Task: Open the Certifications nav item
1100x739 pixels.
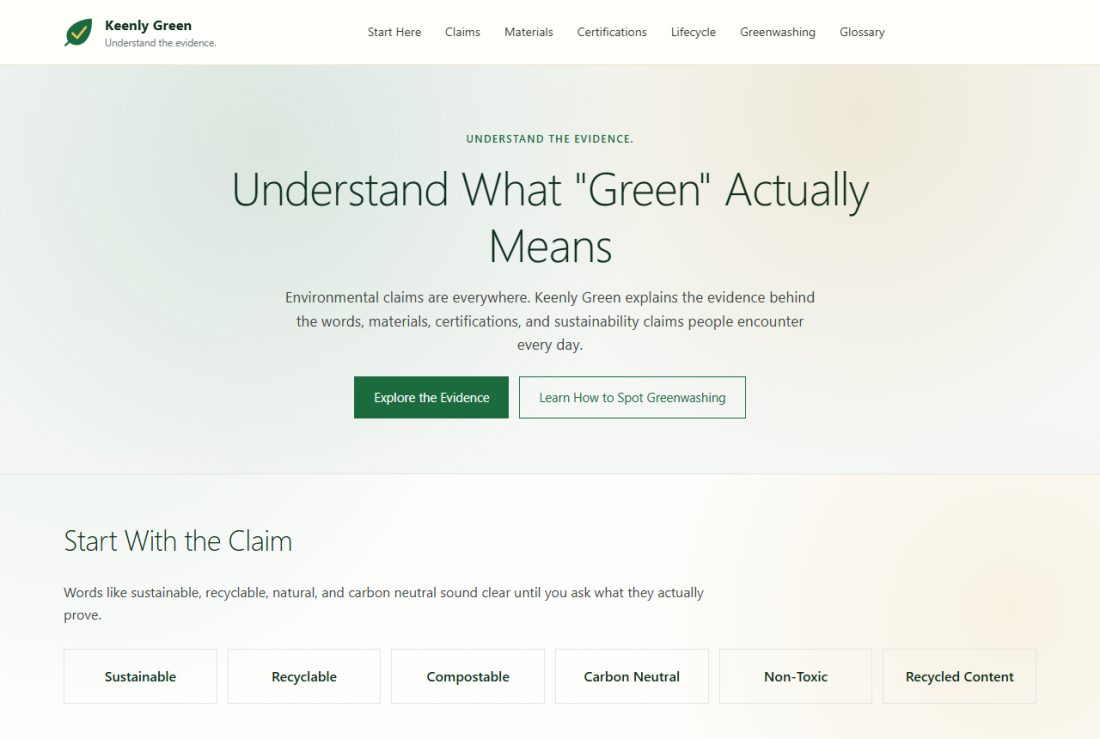Action: (612, 32)
